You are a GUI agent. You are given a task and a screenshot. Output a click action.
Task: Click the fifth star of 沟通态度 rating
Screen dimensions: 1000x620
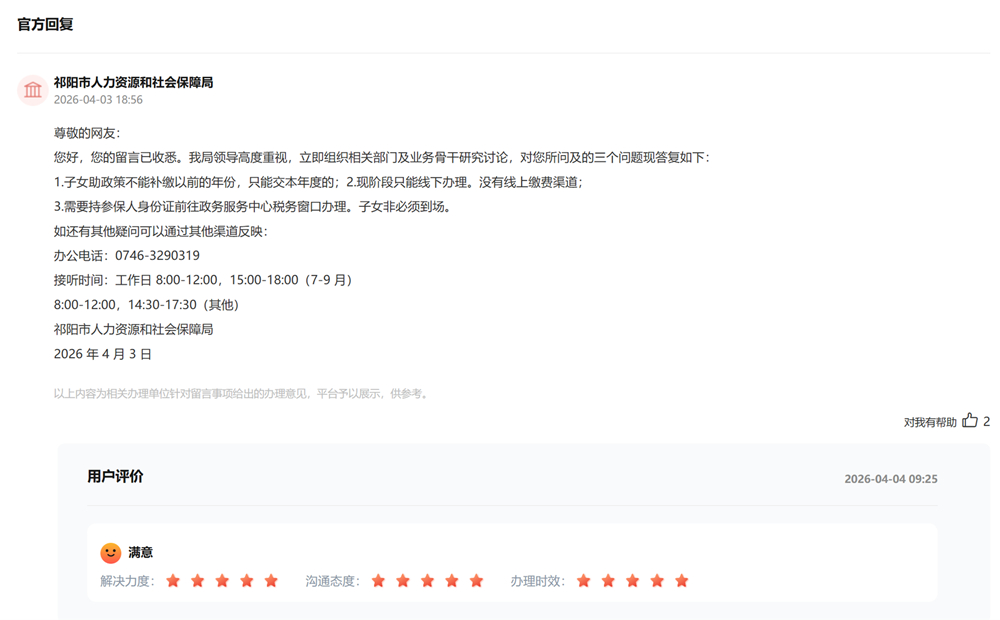476,580
